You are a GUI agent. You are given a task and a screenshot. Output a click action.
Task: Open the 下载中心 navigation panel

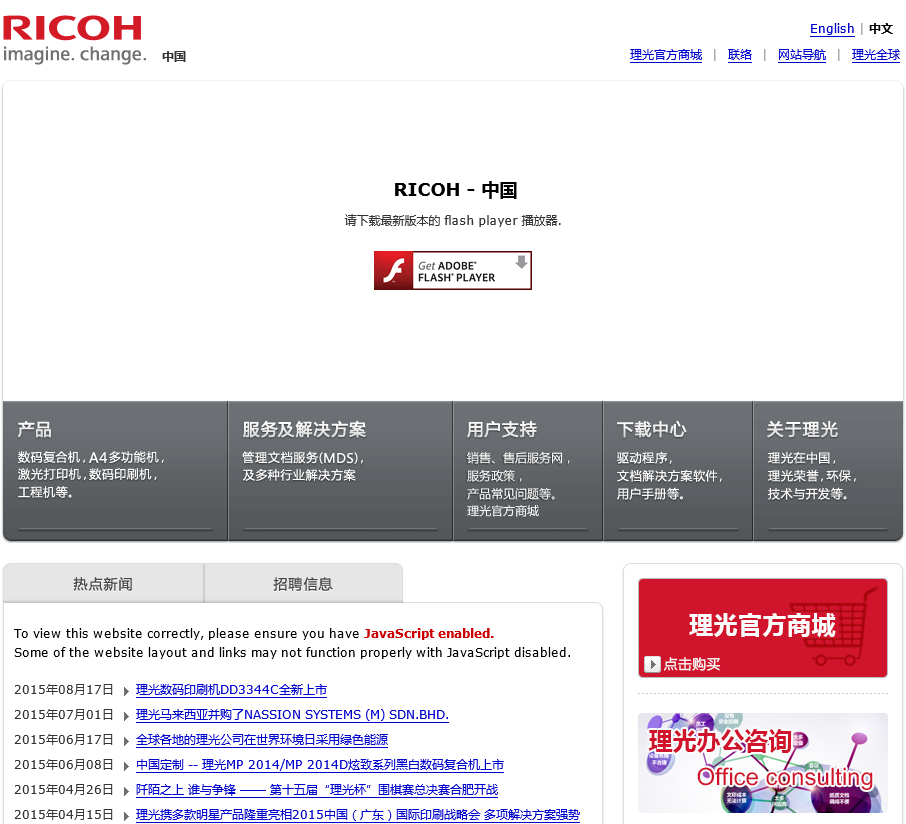[x=678, y=471]
